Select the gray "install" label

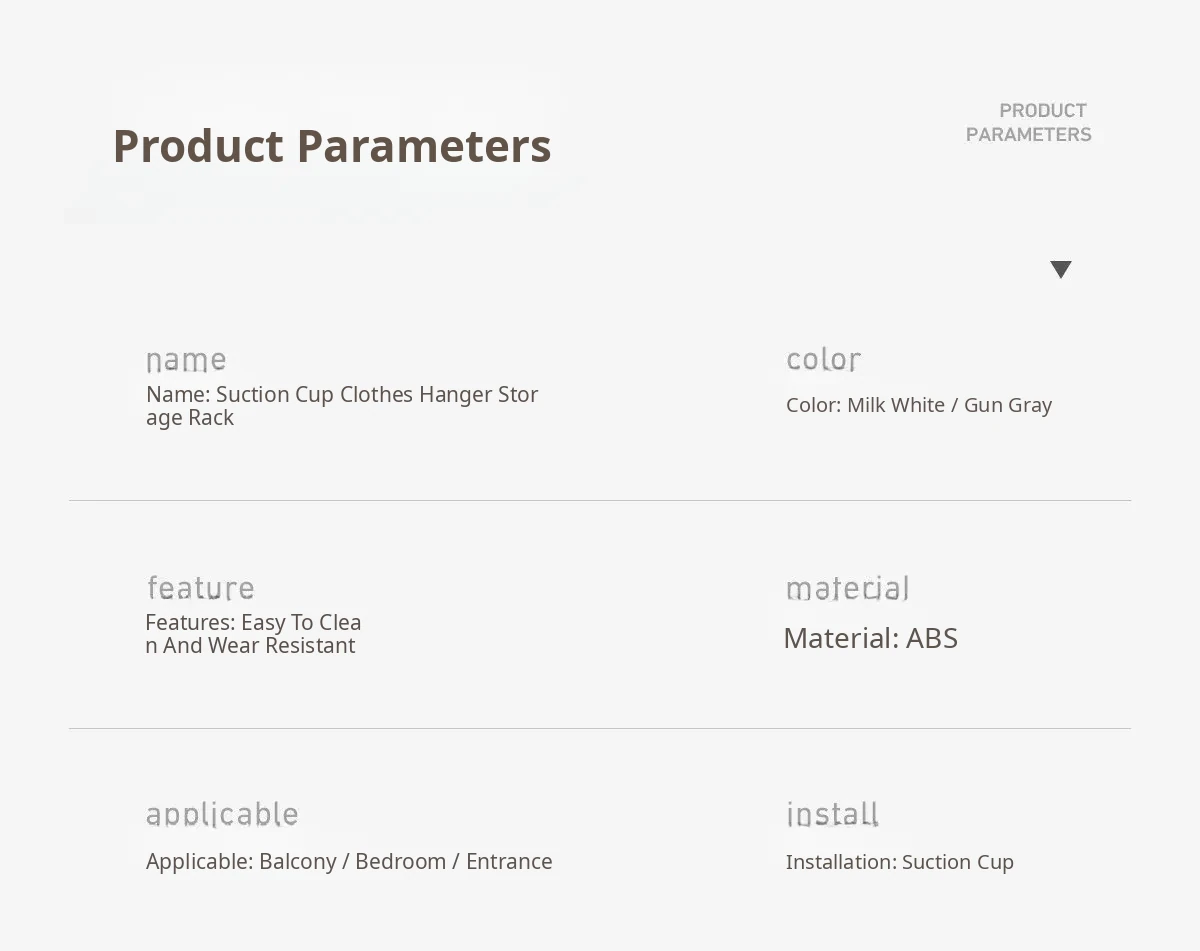832,815
